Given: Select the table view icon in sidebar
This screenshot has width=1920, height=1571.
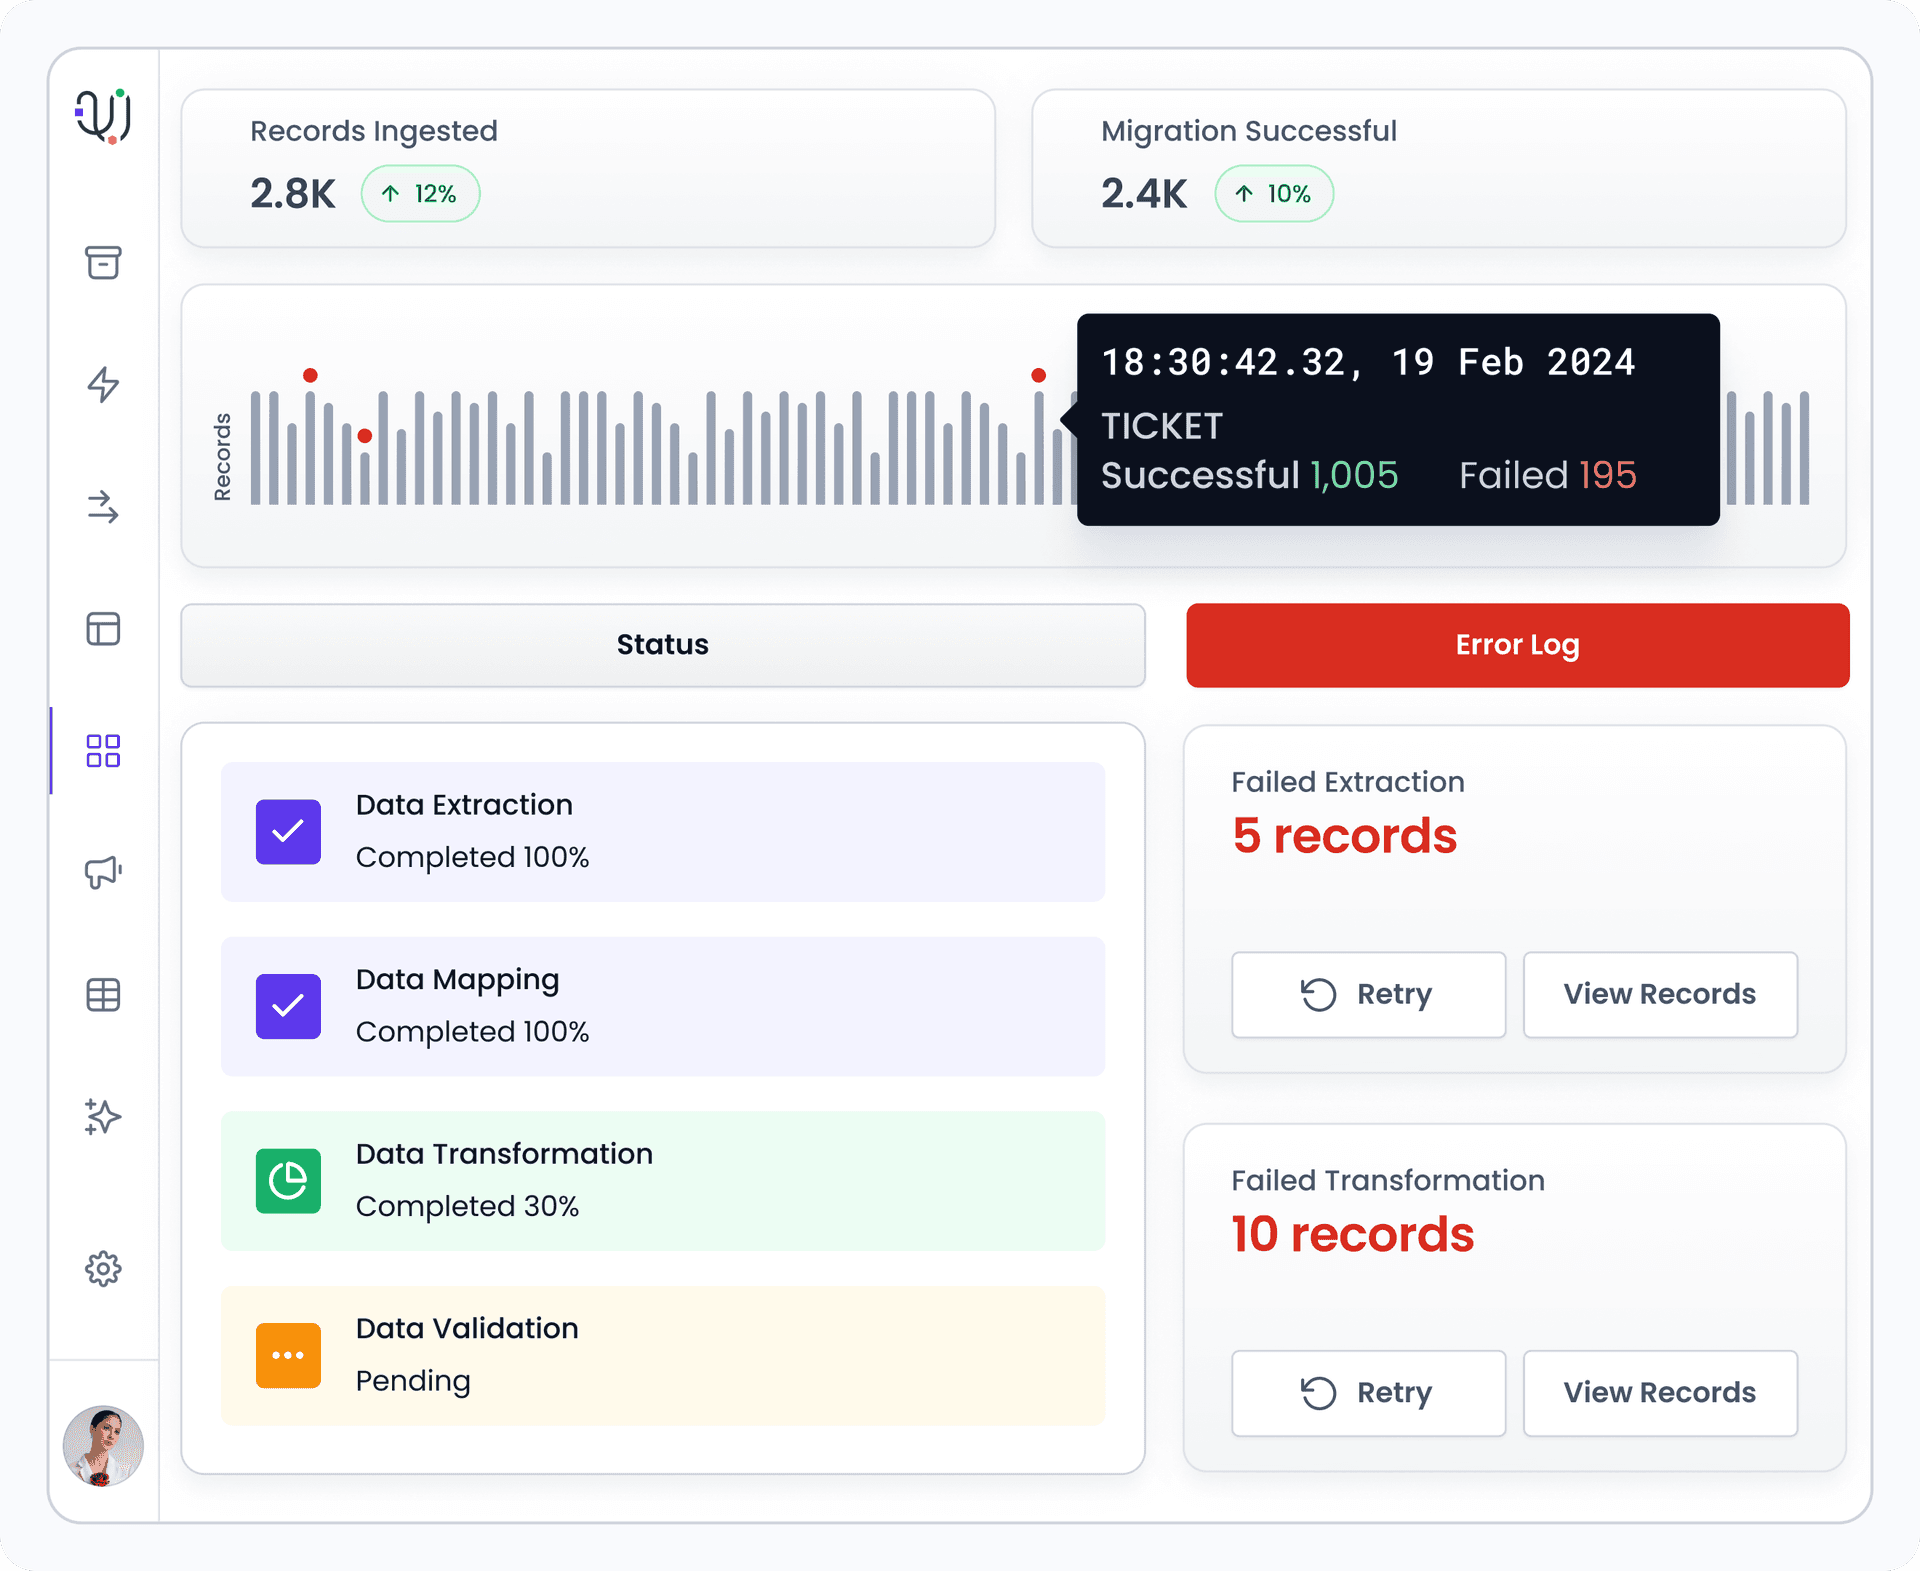Looking at the screenshot, I should pyautogui.click(x=103, y=994).
